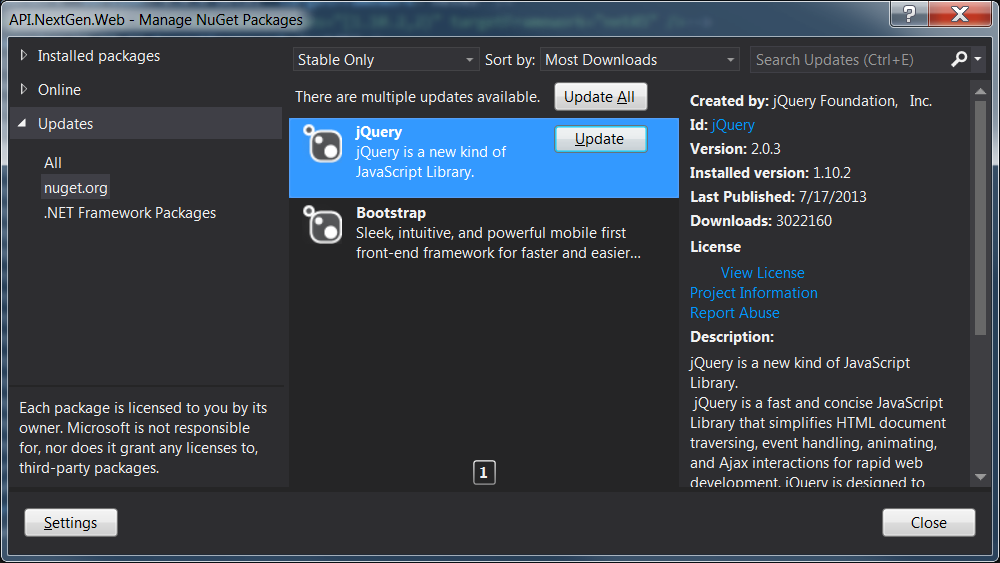Image resolution: width=1000 pixels, height=563 pixels.
Task: Open the Project Information link
Action: [x=753, y=293]
